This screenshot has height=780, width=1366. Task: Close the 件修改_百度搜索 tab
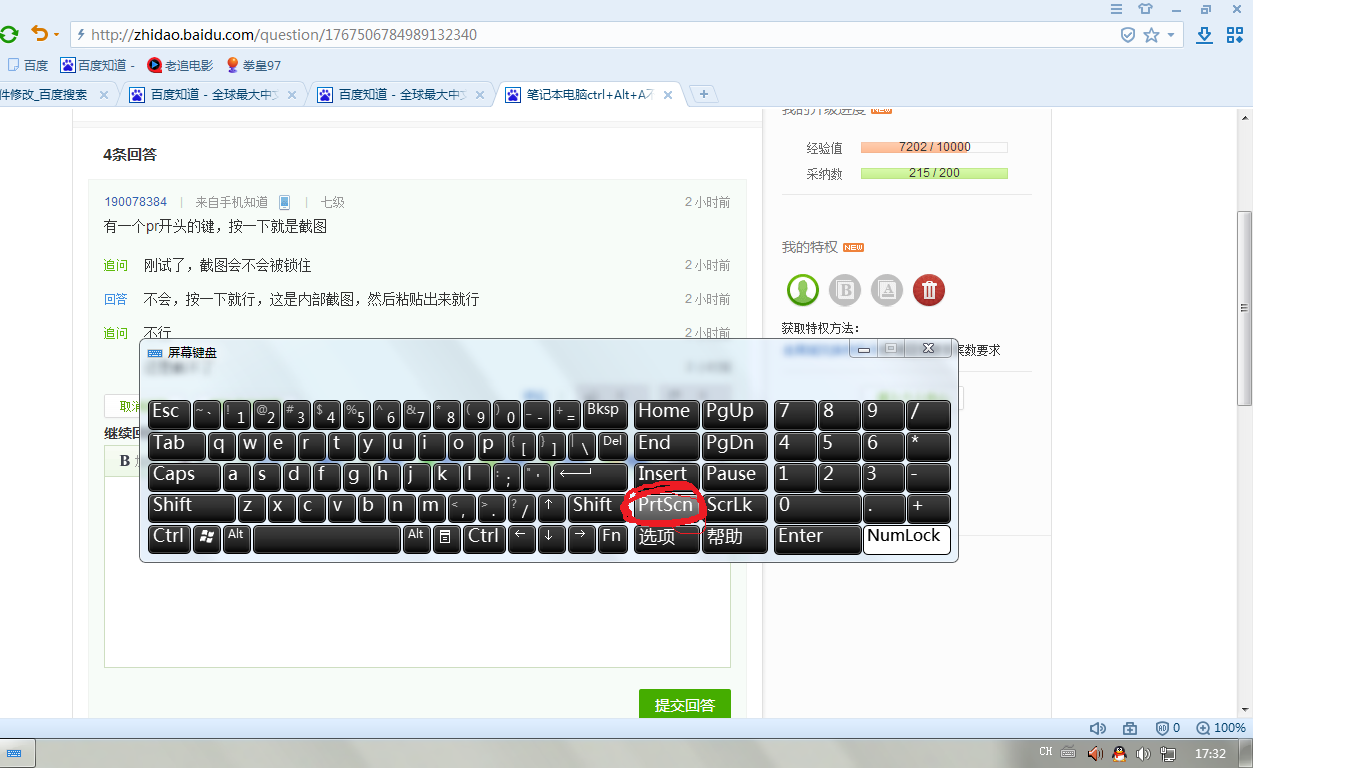pyautogui.click(x=104, y=95)
